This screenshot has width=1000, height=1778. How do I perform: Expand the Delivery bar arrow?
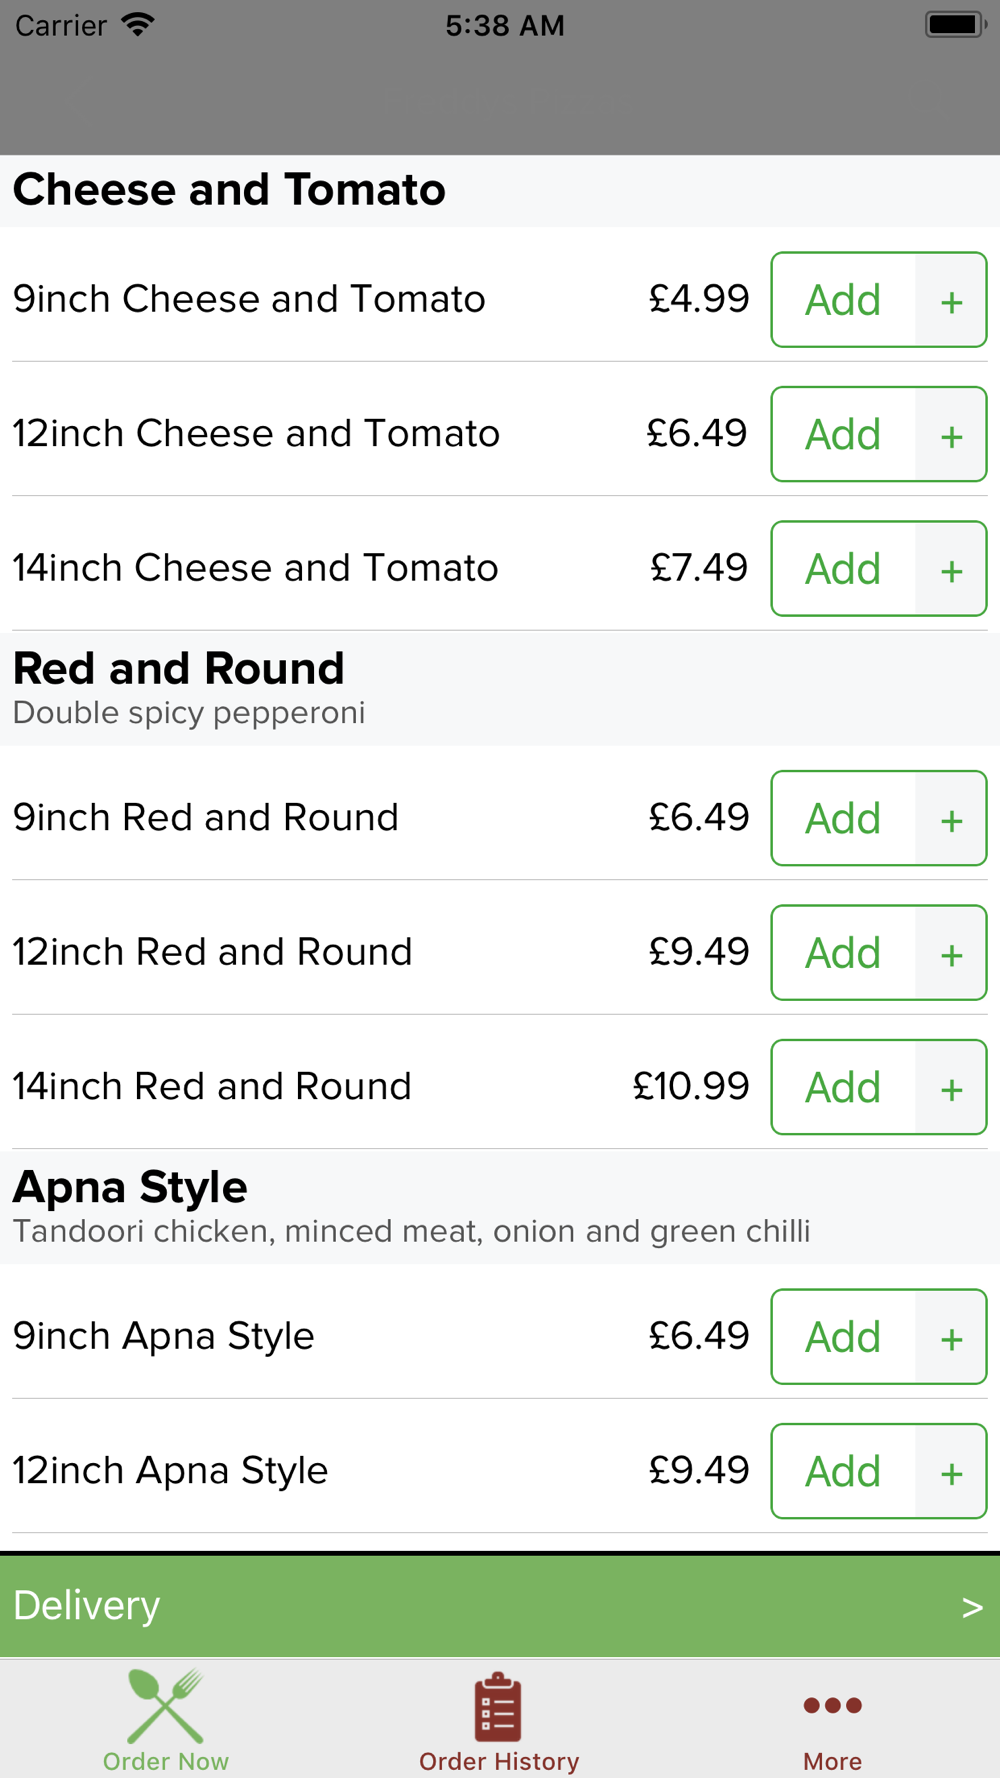(972, 1607)
